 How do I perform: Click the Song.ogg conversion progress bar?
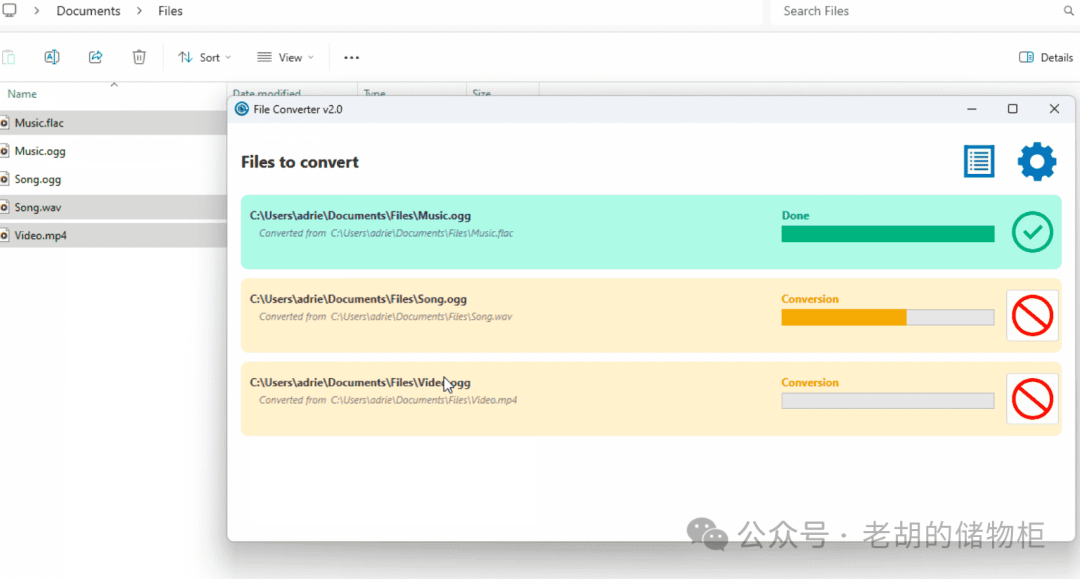(888, 317)
